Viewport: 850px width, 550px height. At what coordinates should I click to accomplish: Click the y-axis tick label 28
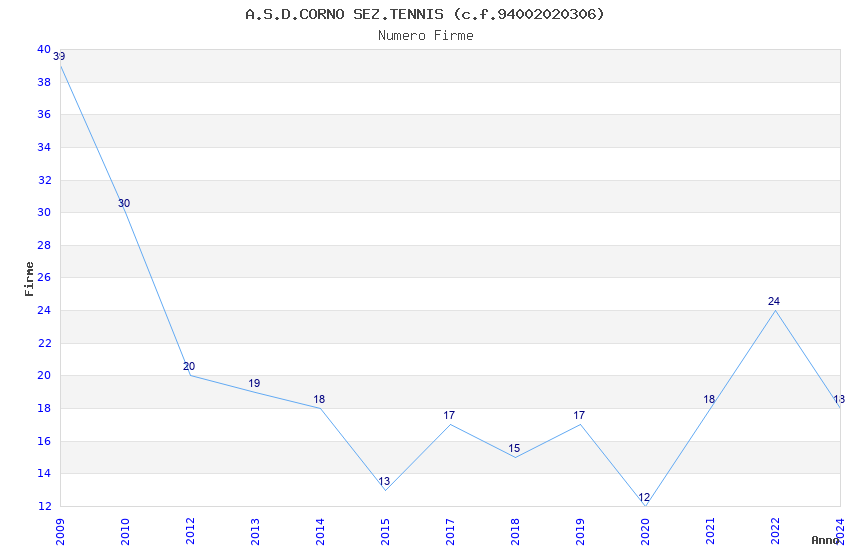44,245
